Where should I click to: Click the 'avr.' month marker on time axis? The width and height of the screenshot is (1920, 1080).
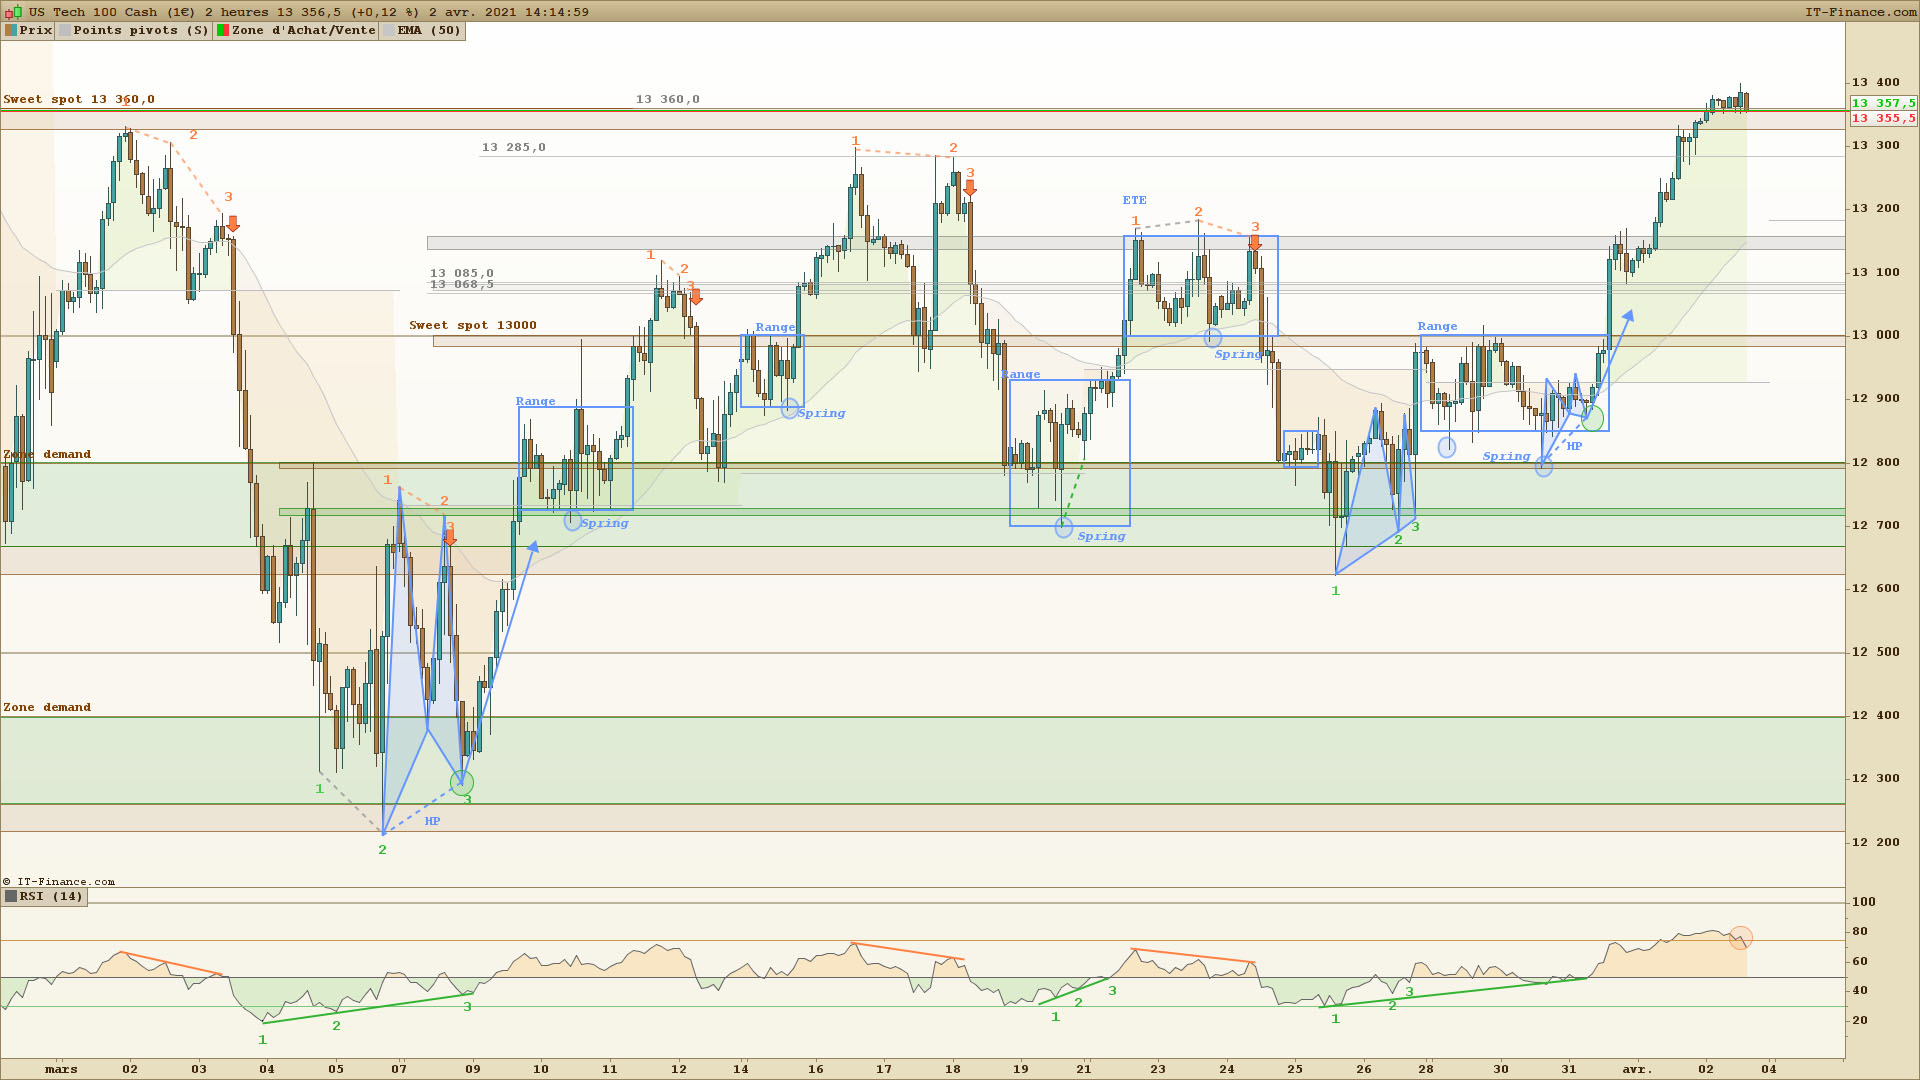pyautogui.click(x=1637, y=1069)
